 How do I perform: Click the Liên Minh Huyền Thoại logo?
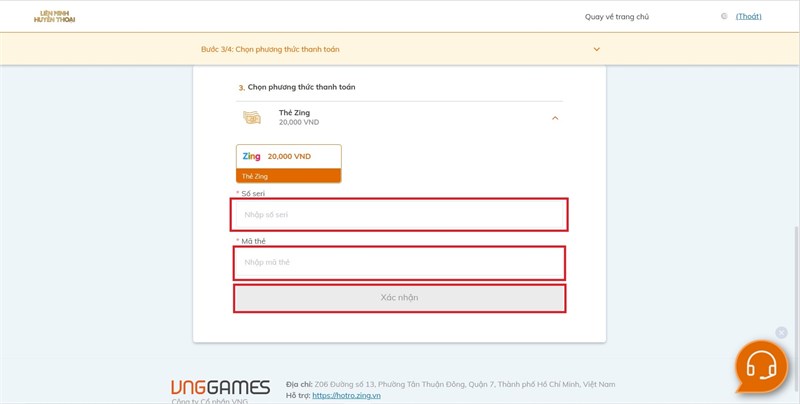coord(55,16)
